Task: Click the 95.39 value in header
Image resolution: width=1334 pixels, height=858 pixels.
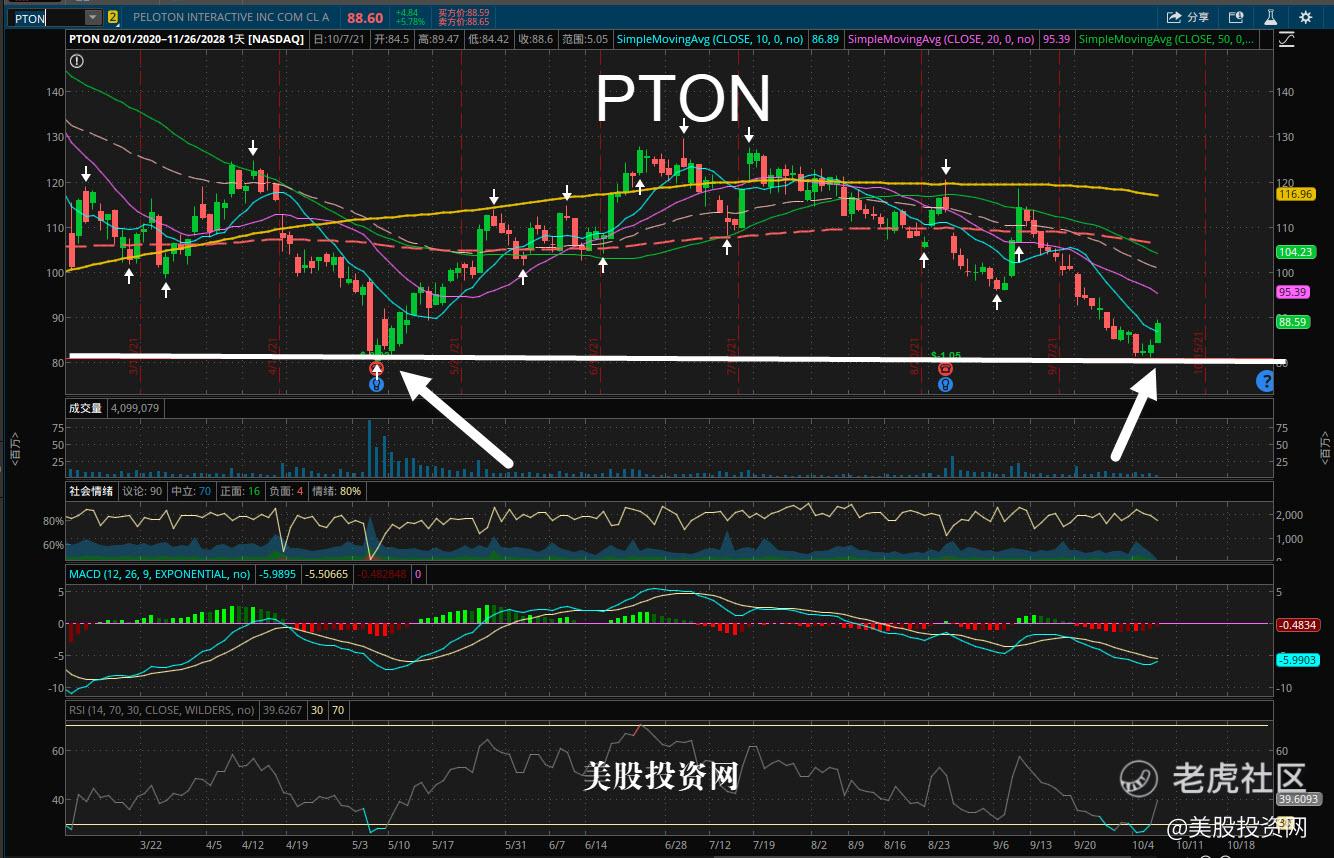Action: pyautogui.click(x=1056, y=40)
